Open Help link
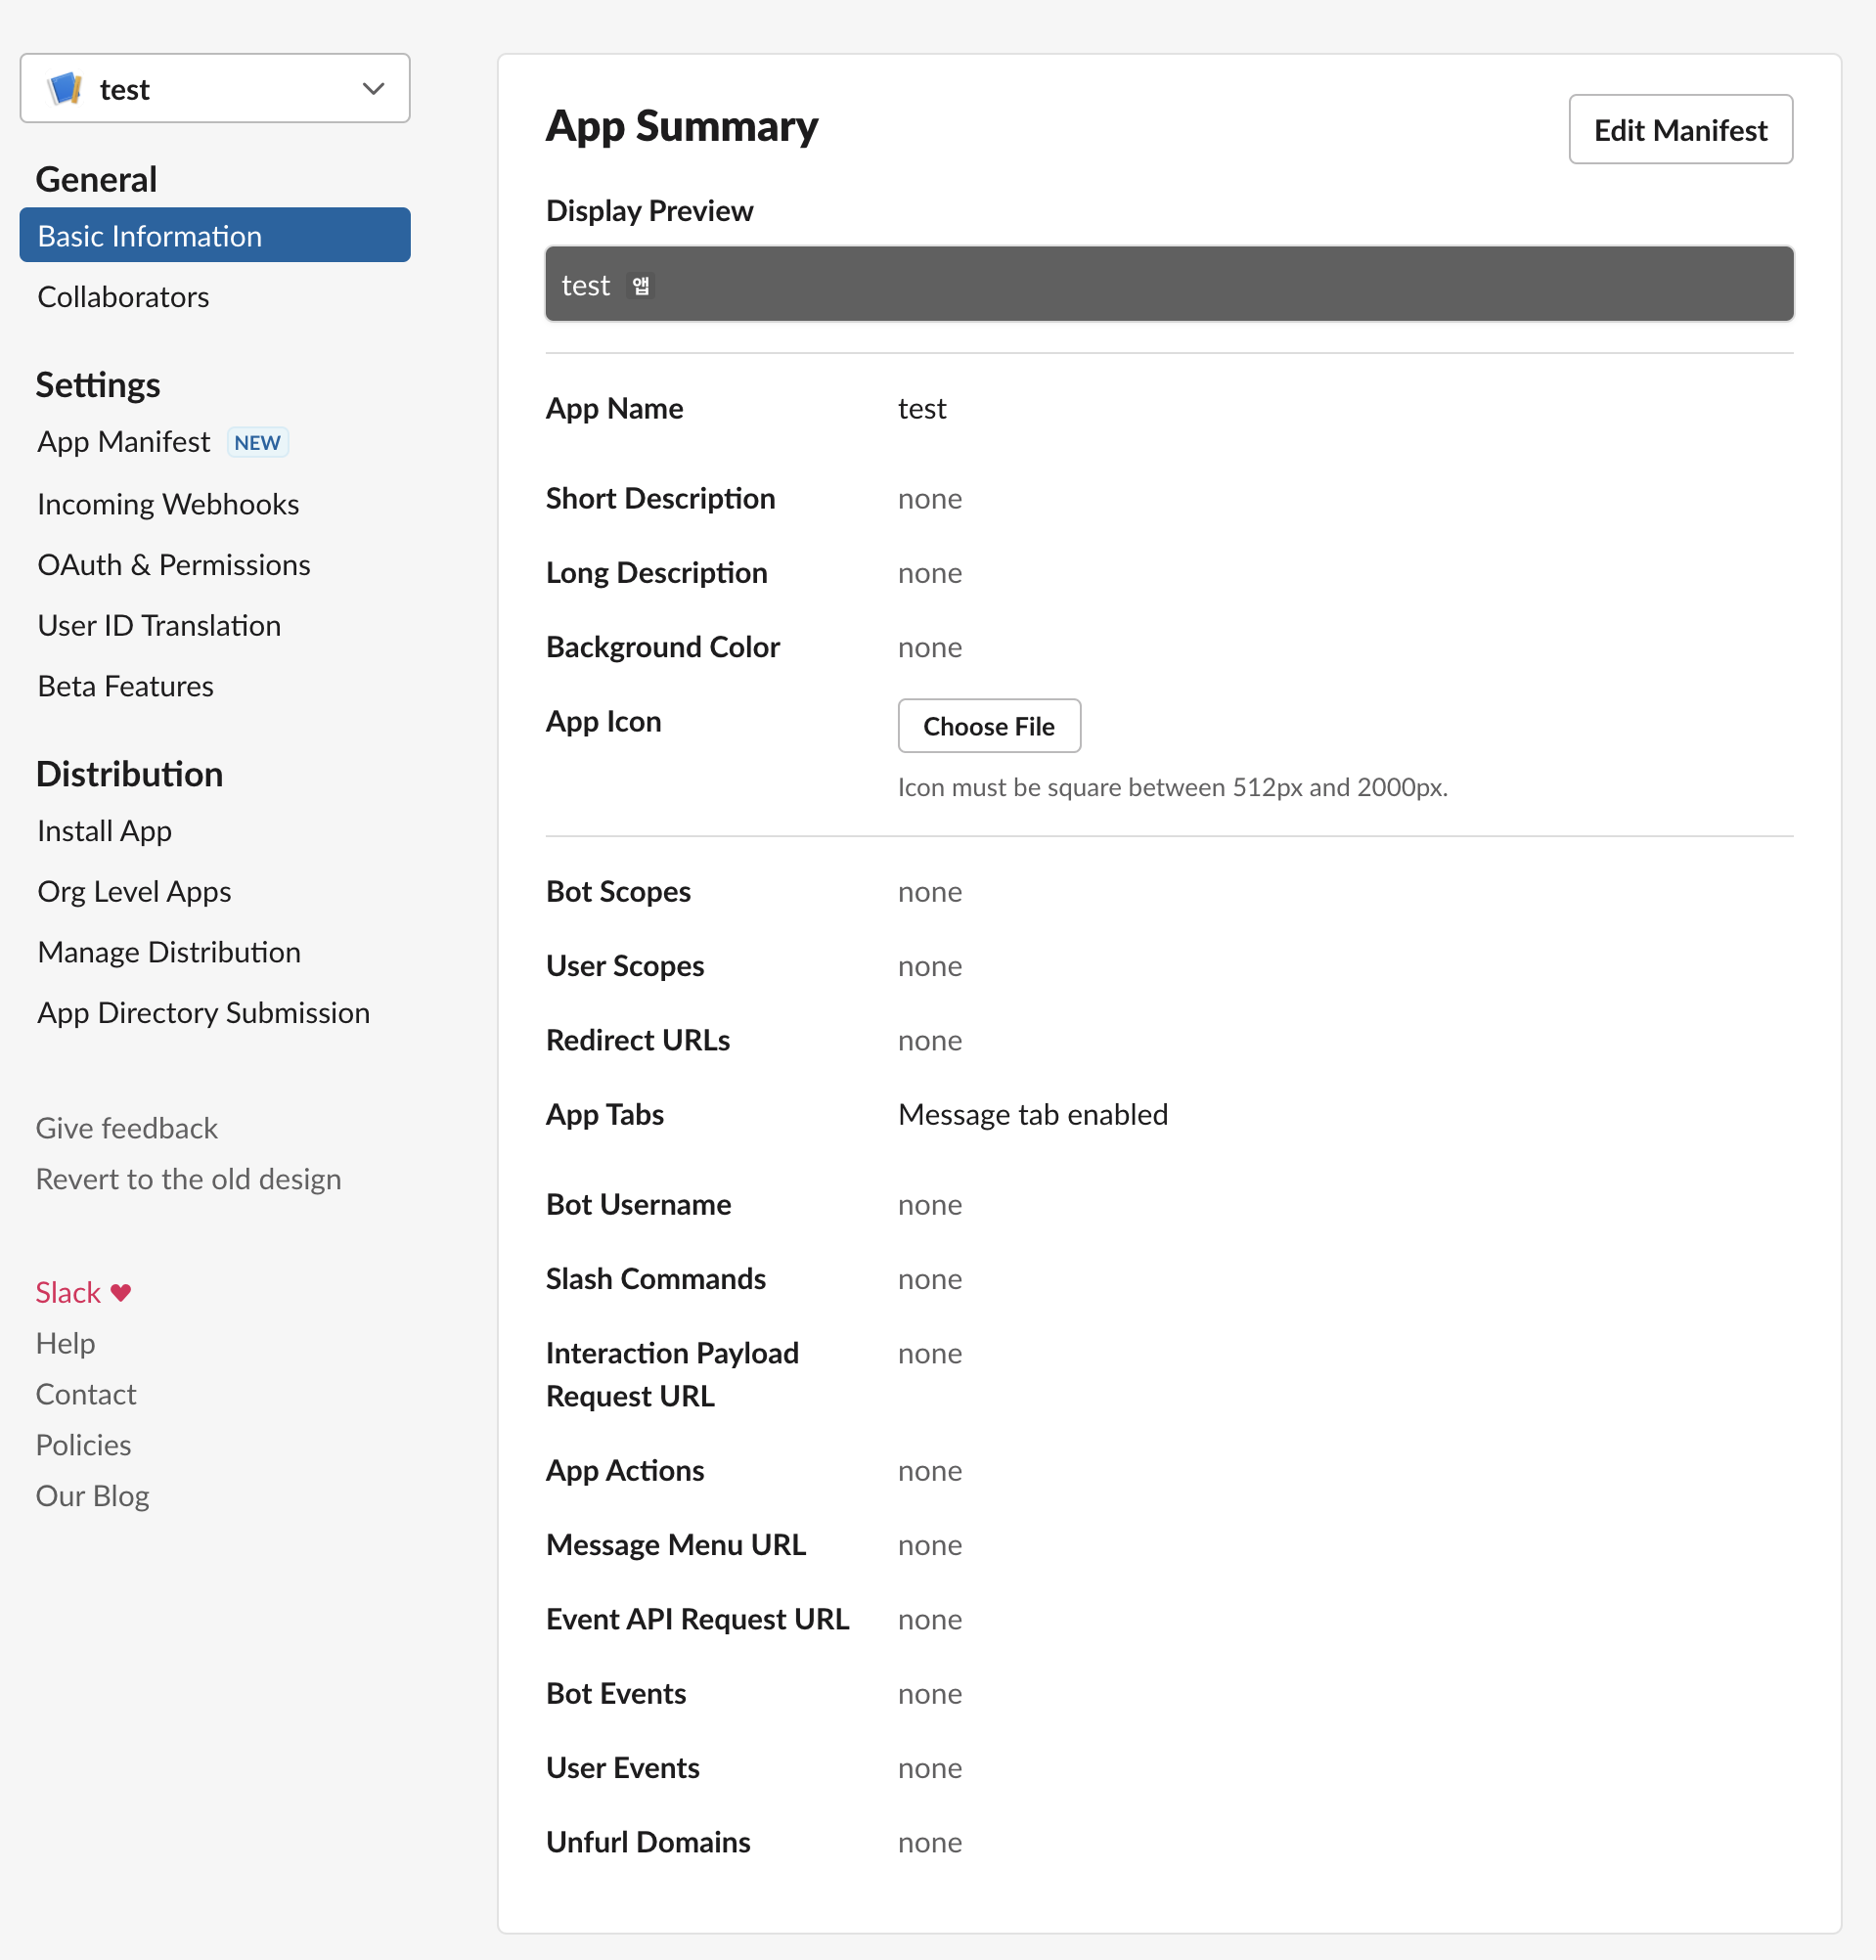 point(65,1344)
